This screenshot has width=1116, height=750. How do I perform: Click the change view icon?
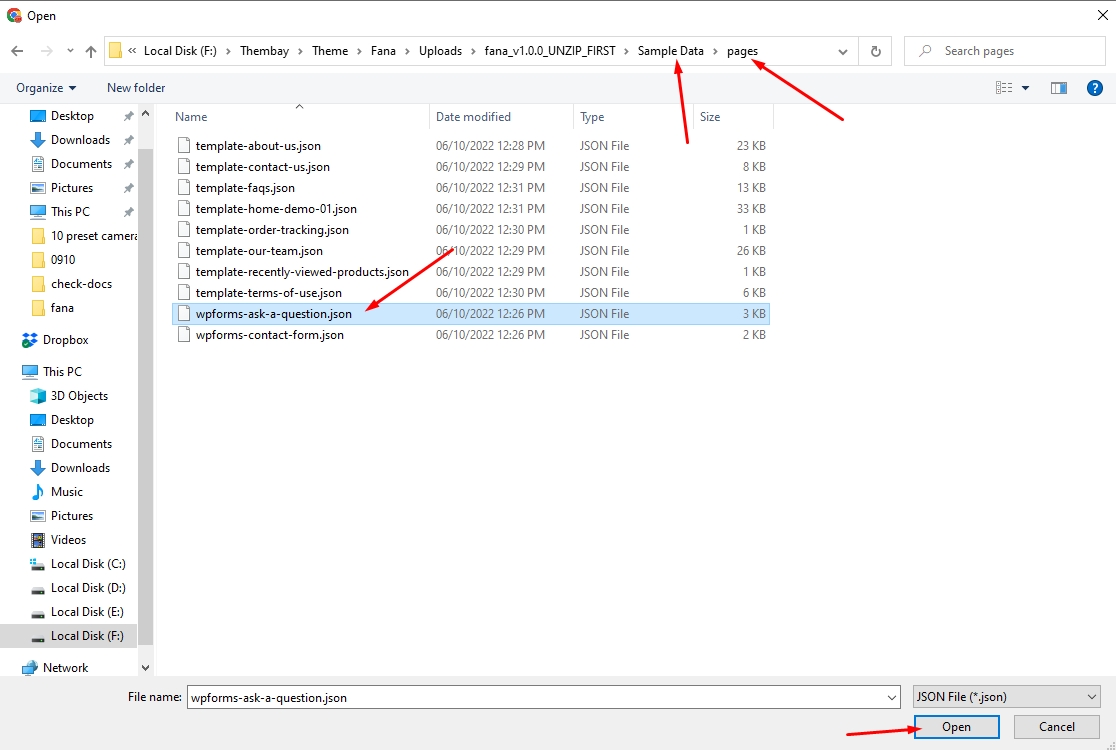(x=1004, y=88)
